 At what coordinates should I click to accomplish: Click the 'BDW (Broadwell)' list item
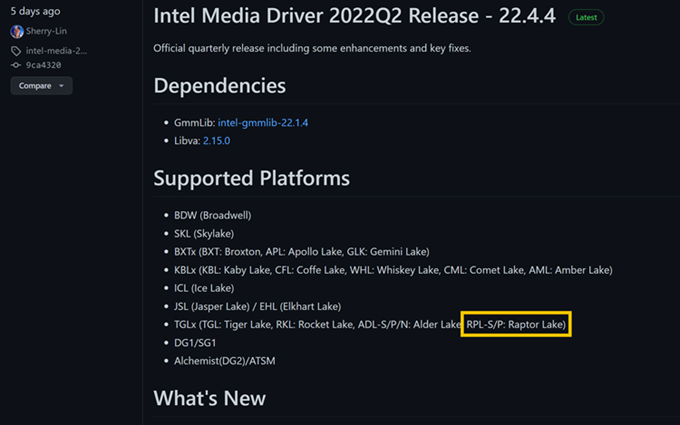point(212,216)
